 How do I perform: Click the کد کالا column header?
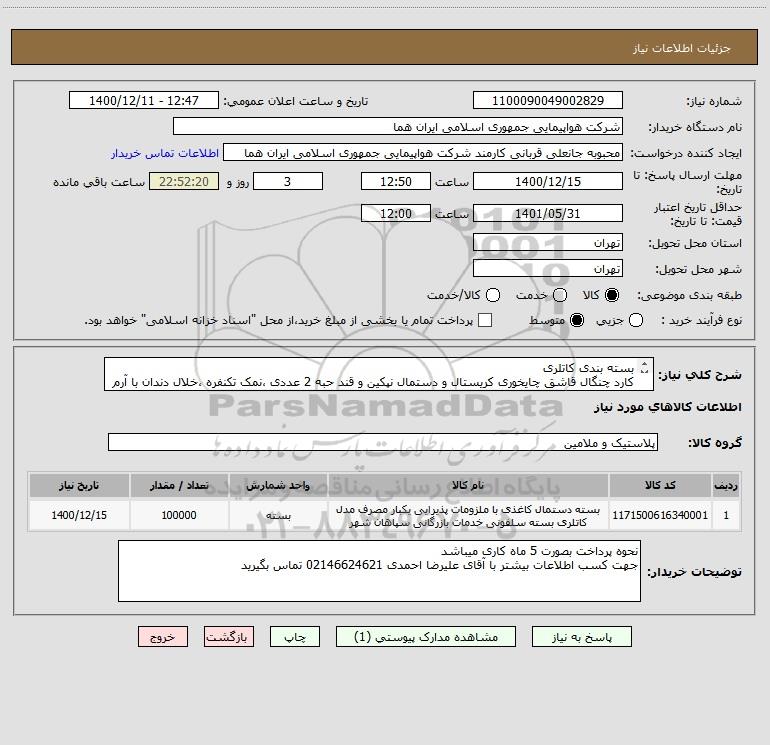tap(660, 486)
